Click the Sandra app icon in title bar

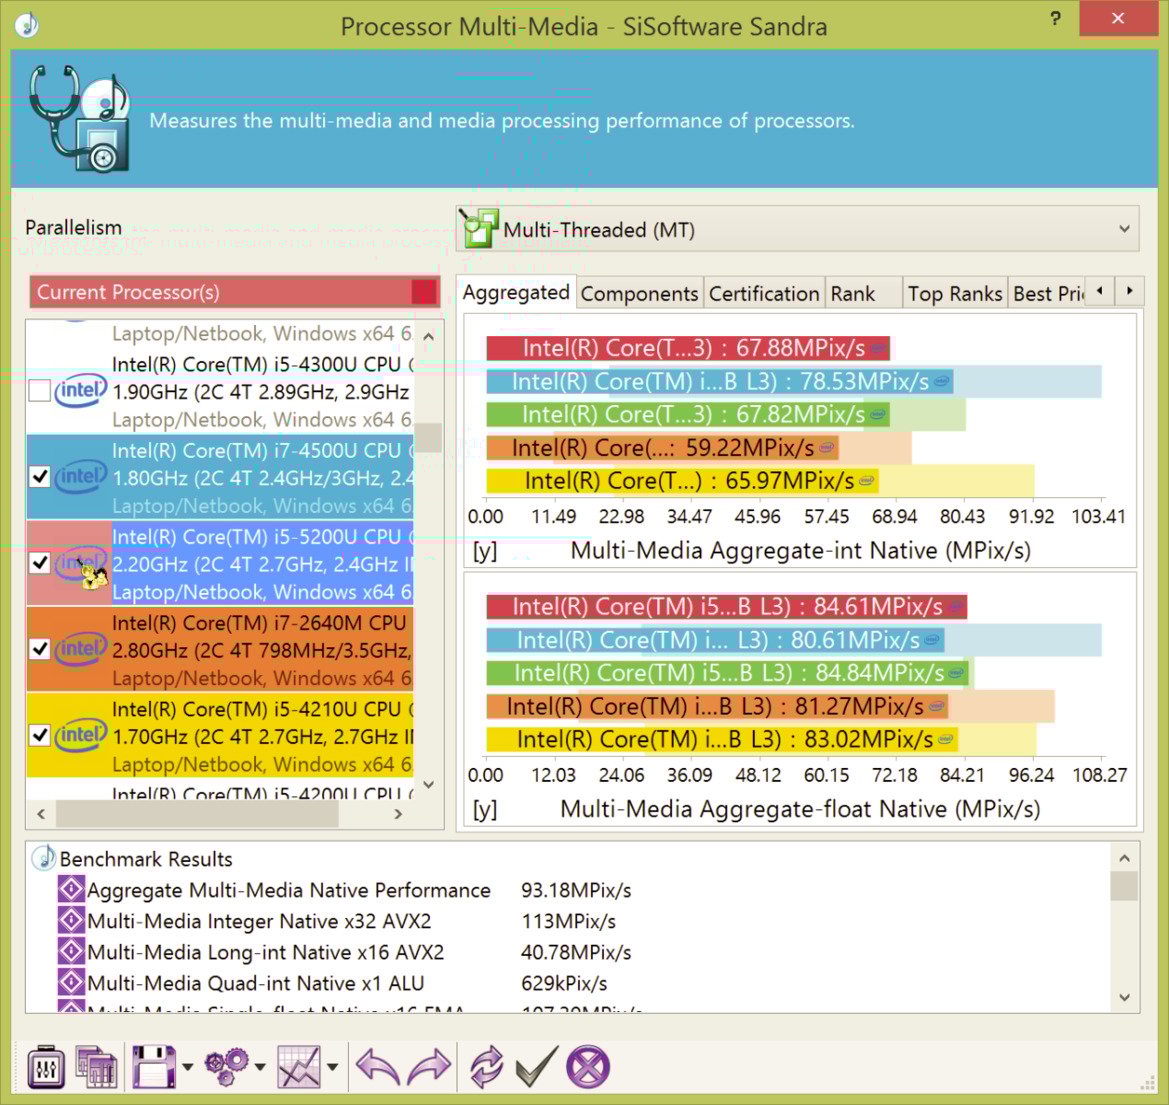click(x=27, y=25)
